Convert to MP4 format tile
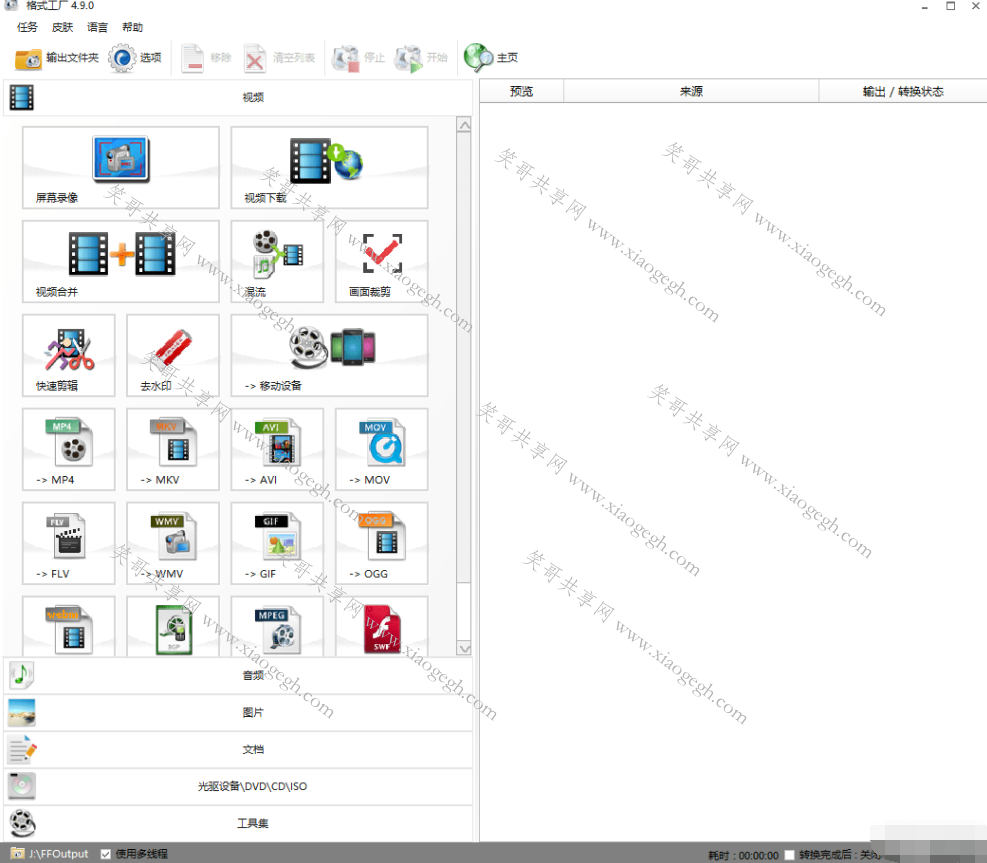The height and width of the screenshot is (863, 987). pyautogui.click(x=69, y=449)
